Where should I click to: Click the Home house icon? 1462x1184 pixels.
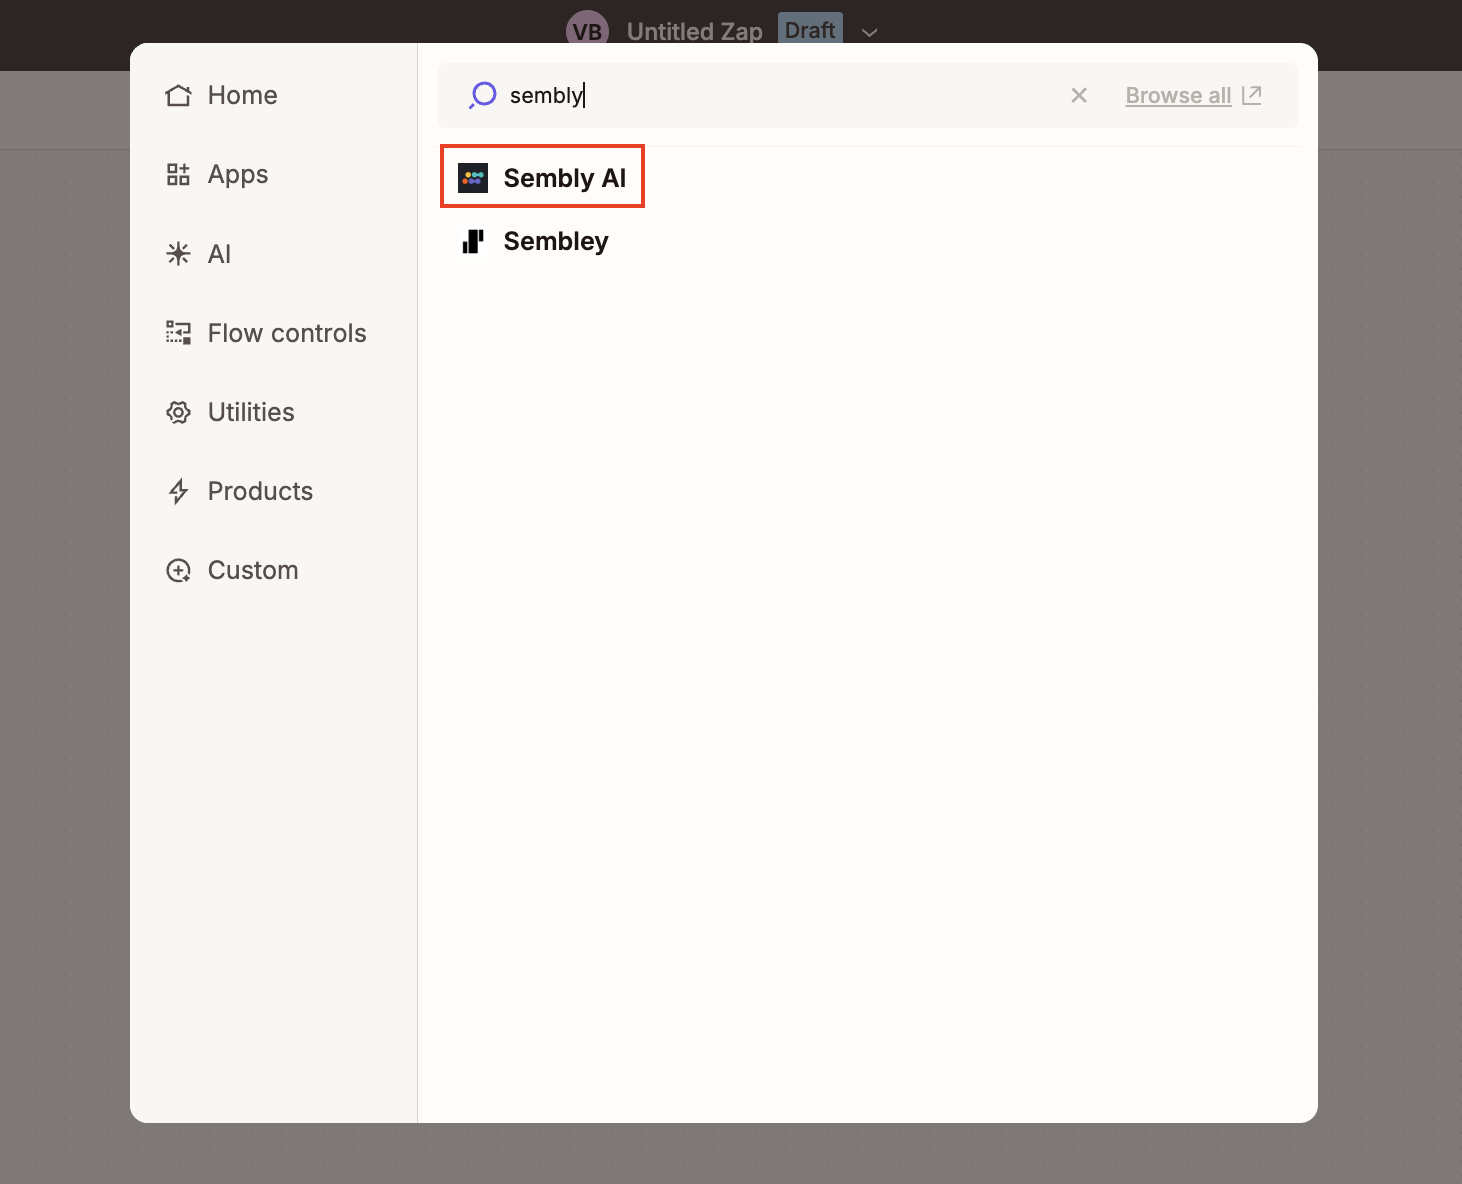(178, 95)
